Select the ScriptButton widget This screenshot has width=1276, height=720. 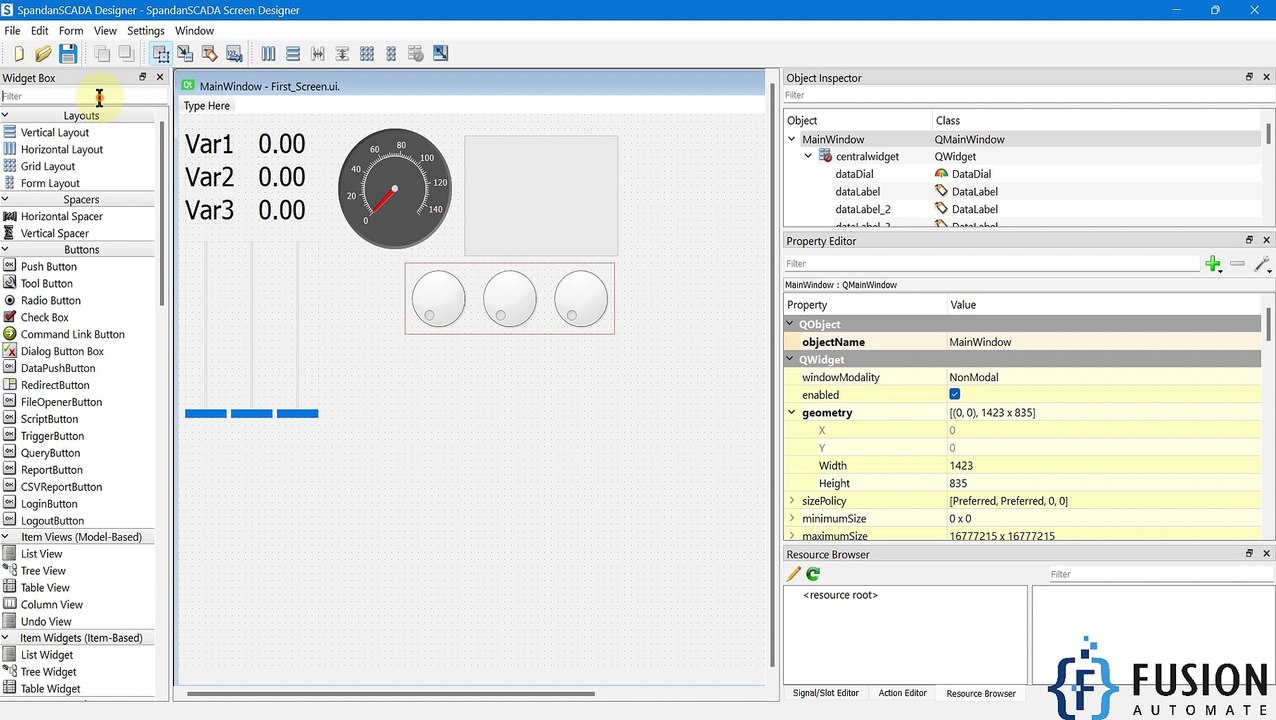49,419
